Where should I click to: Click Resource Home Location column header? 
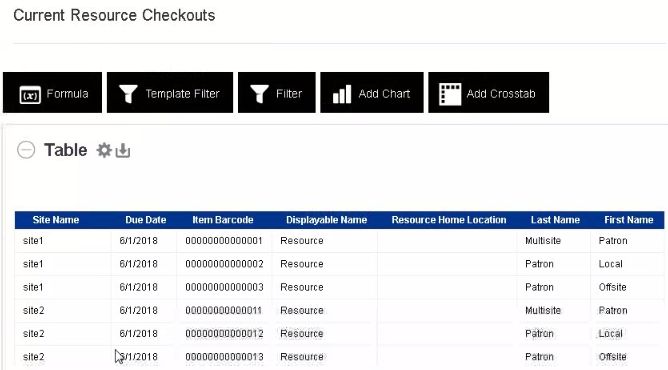(x=449, y=220)
